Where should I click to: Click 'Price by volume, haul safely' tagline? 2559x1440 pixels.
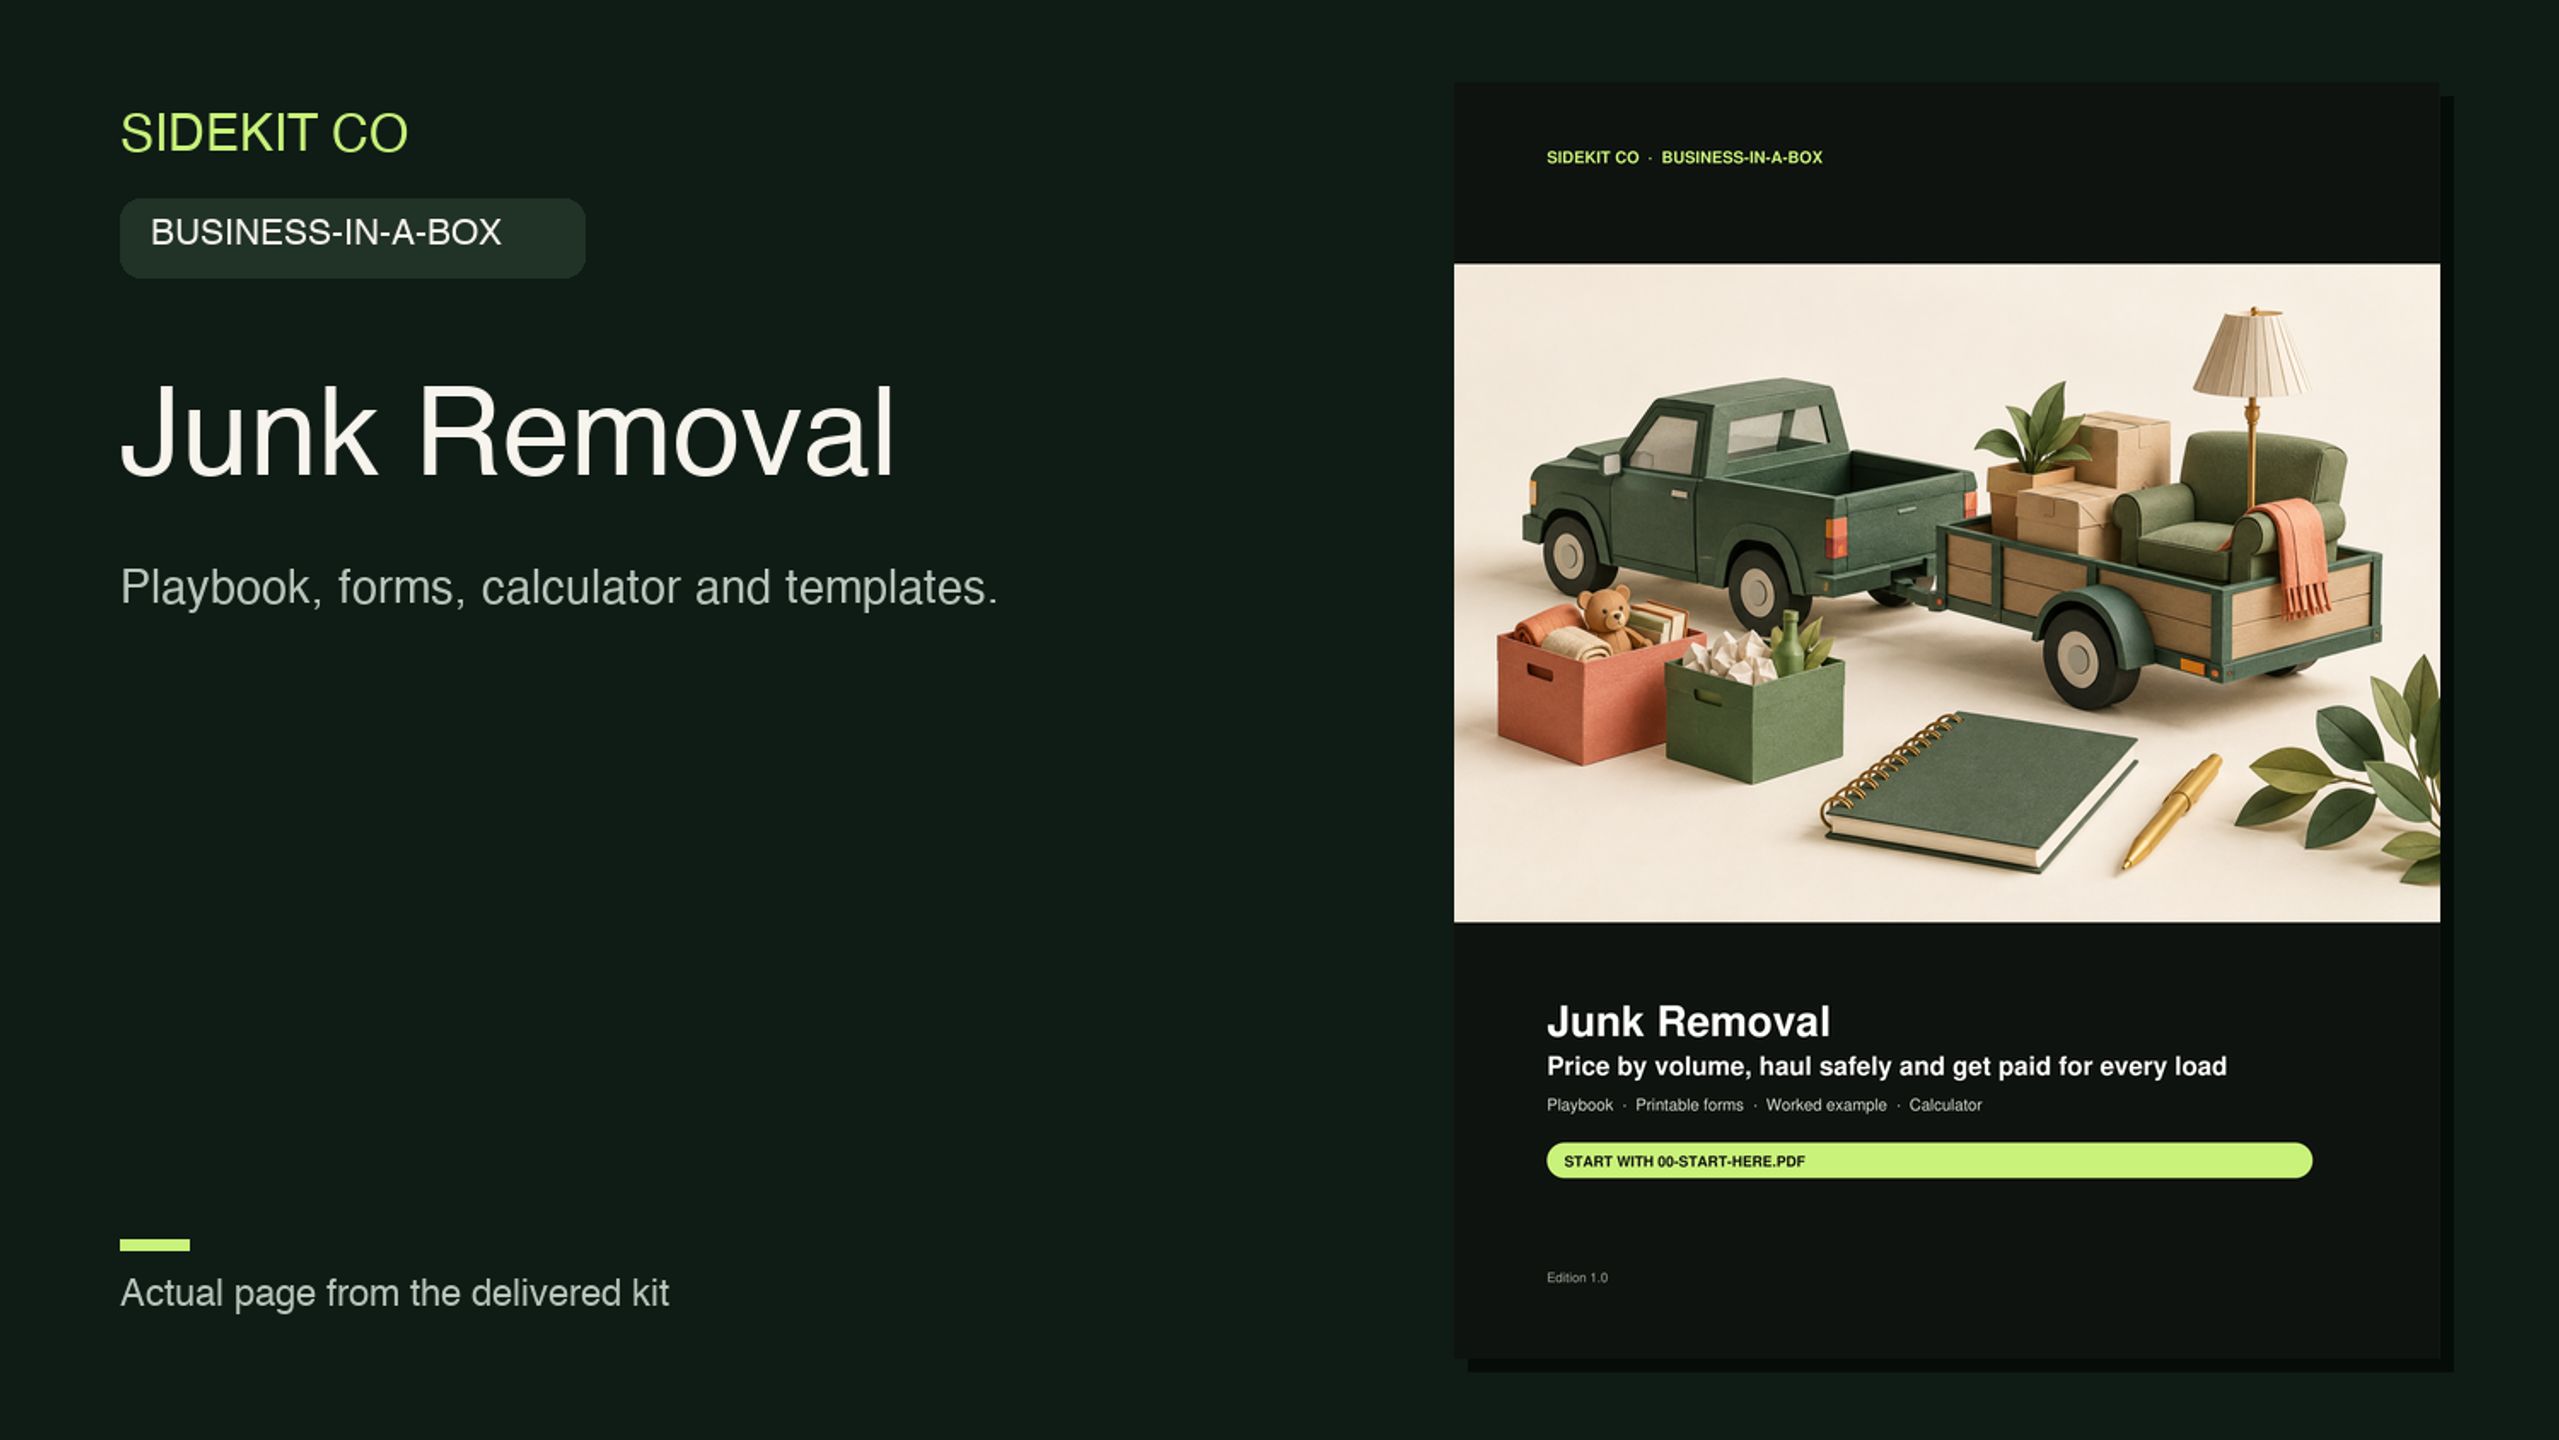tap(1886, 1066)
